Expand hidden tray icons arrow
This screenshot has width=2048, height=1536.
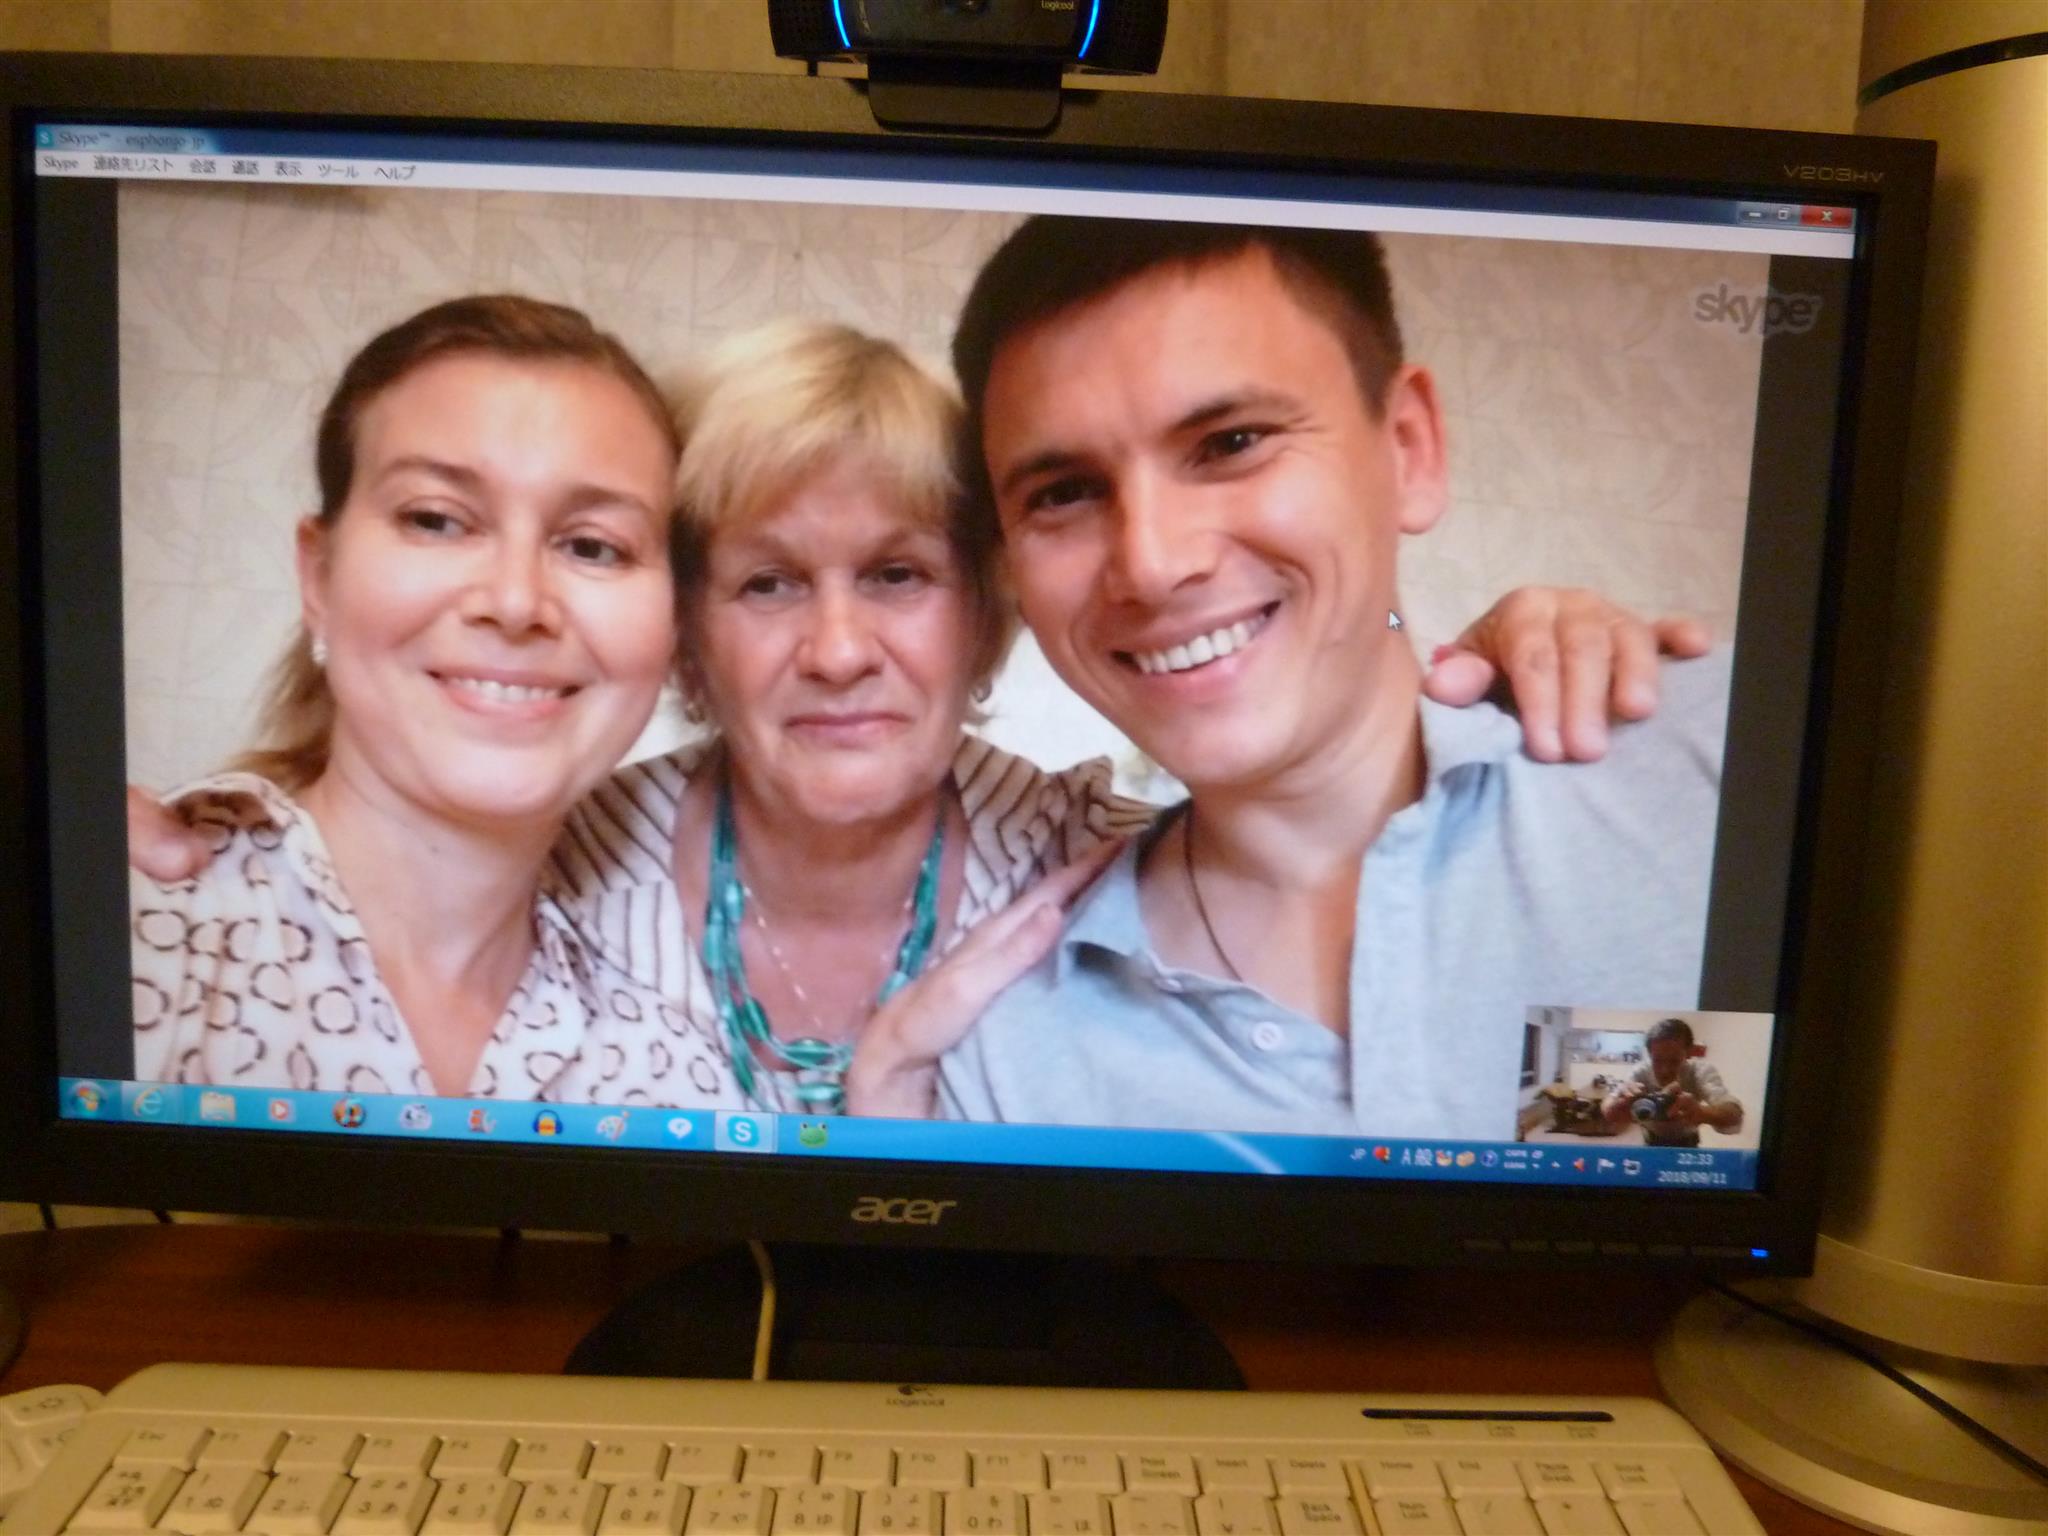(x=1555, y=1165)
